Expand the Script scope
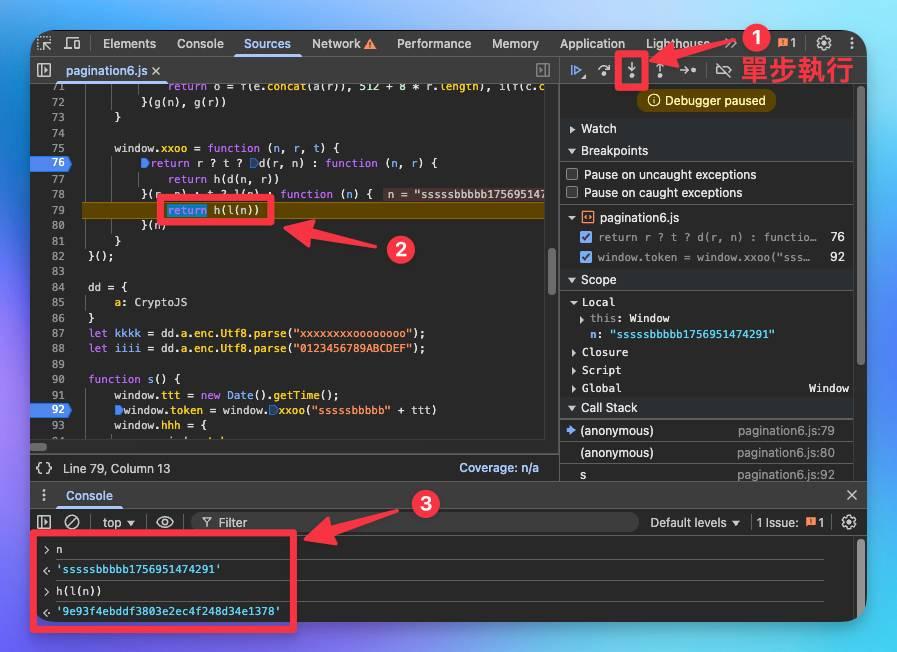Screen dimensions: 897x652 [574, 371]
